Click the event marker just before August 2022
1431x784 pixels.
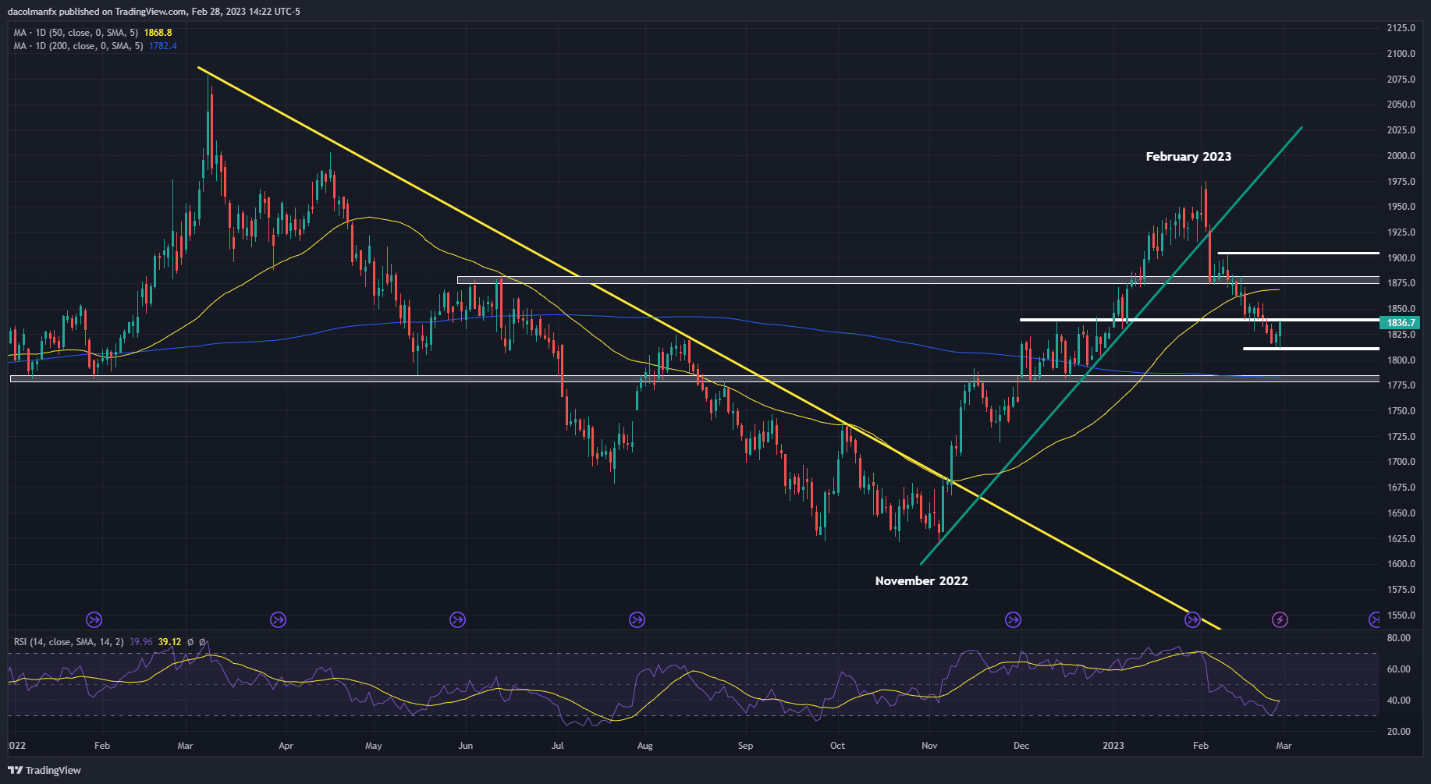(637, 619)
